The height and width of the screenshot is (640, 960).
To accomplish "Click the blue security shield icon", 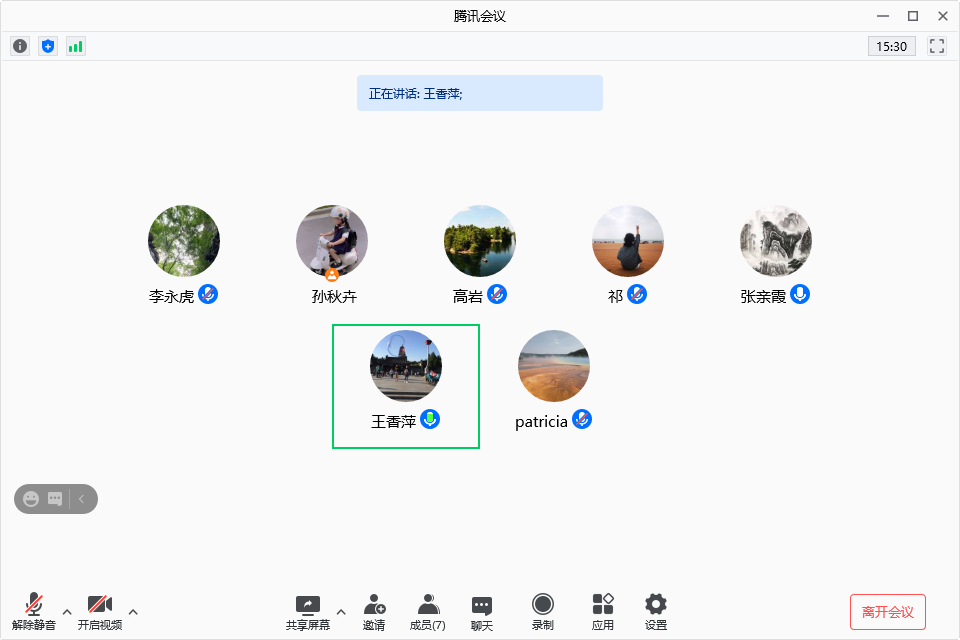I will (48, 46).
